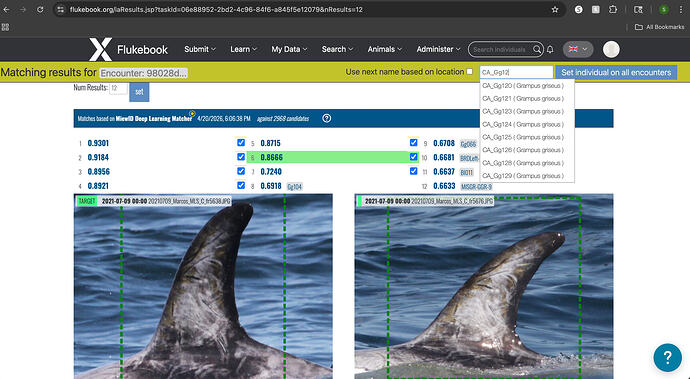Open Chrome three-dot menu
The image size is (690, 379).
click(x=681, y=9)
